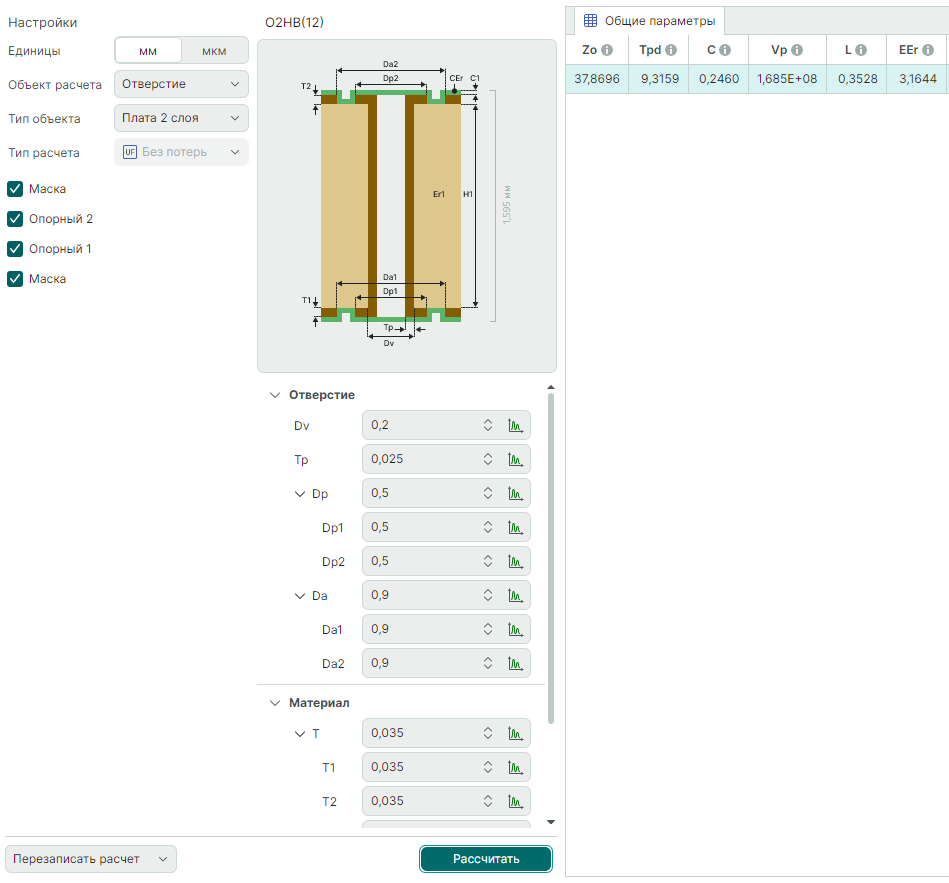This screenshot has height=883, width=949.
Task: Show info icon next to L column
Action: (x=861, y=50)
